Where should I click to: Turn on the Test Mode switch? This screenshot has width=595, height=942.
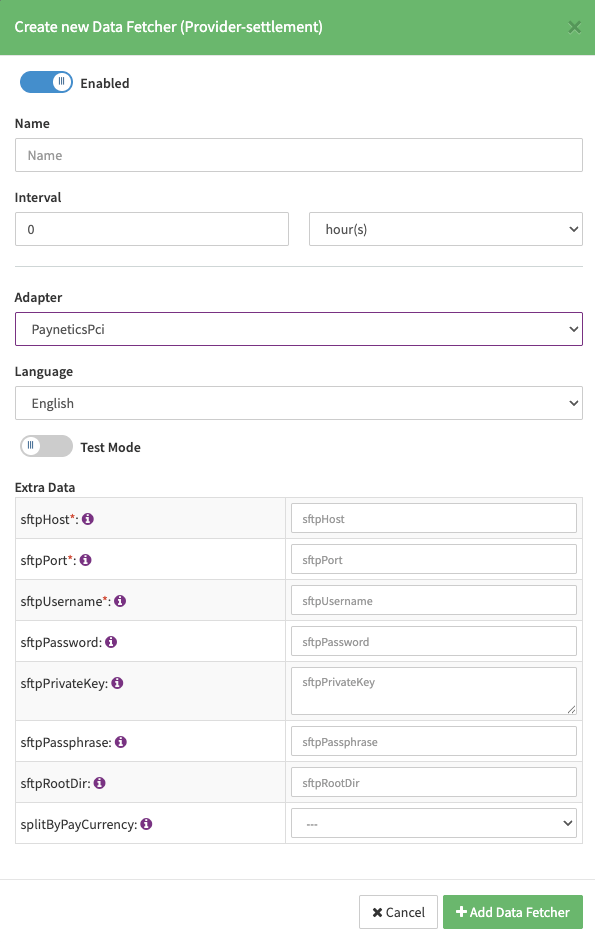pyautogui.click(x=46, y=446)
